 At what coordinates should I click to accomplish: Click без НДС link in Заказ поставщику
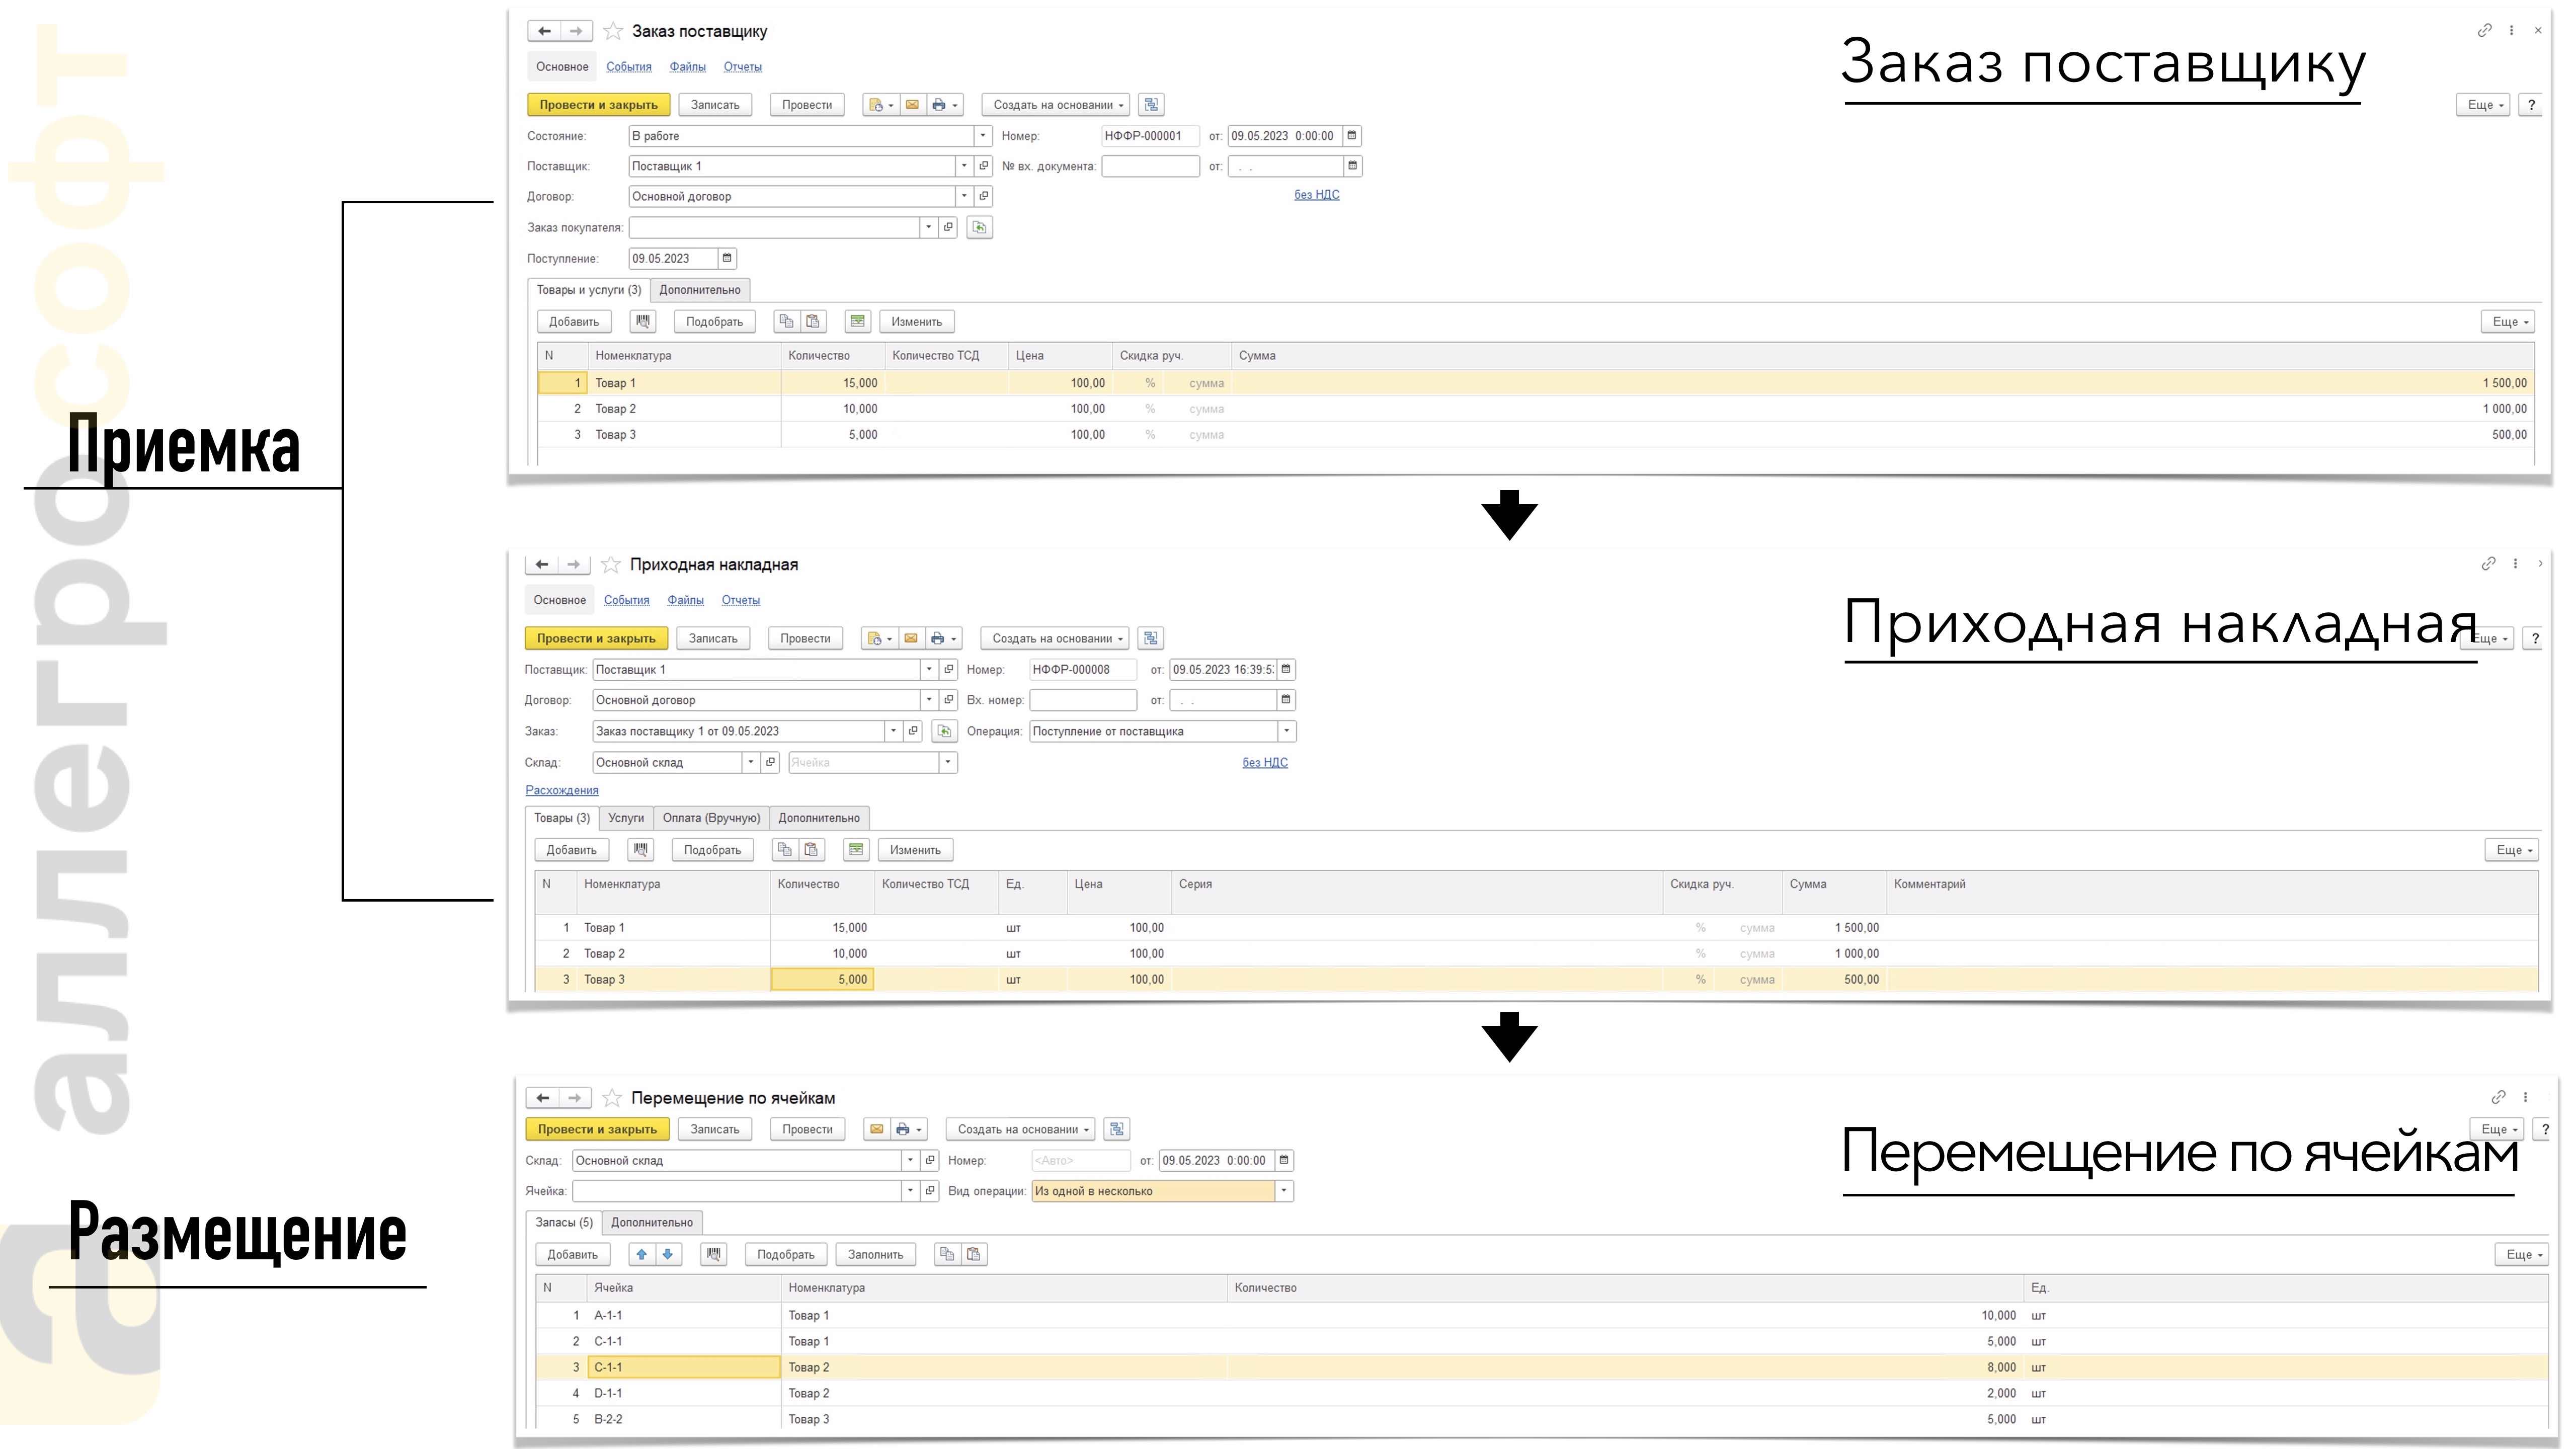click(x=1317, y=195)
